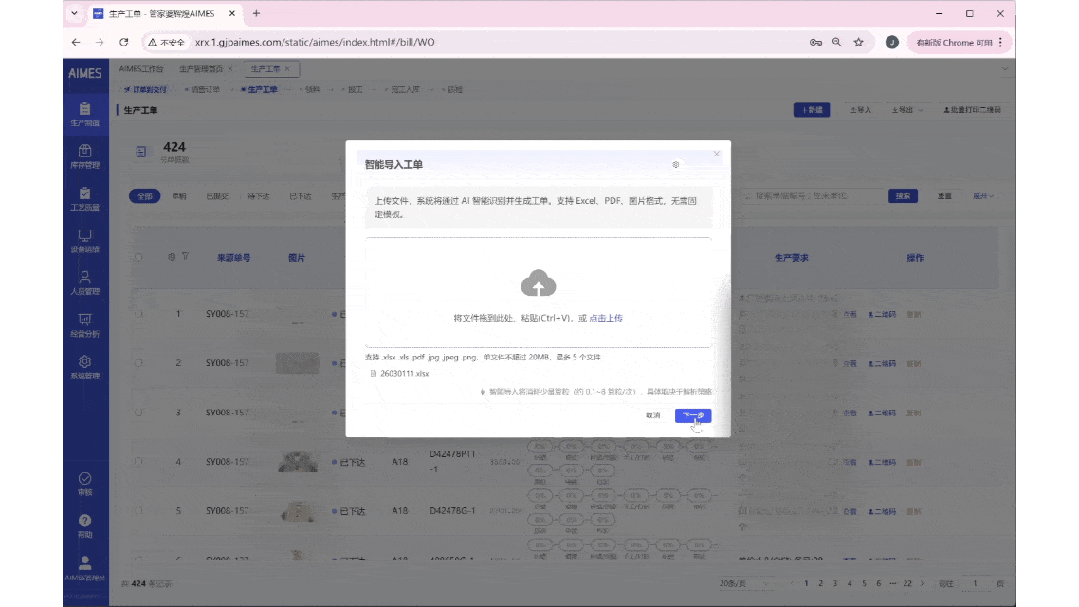1079x607 pixels.
Task: Click the 点击上传 upload link
Action: (606, 318)
